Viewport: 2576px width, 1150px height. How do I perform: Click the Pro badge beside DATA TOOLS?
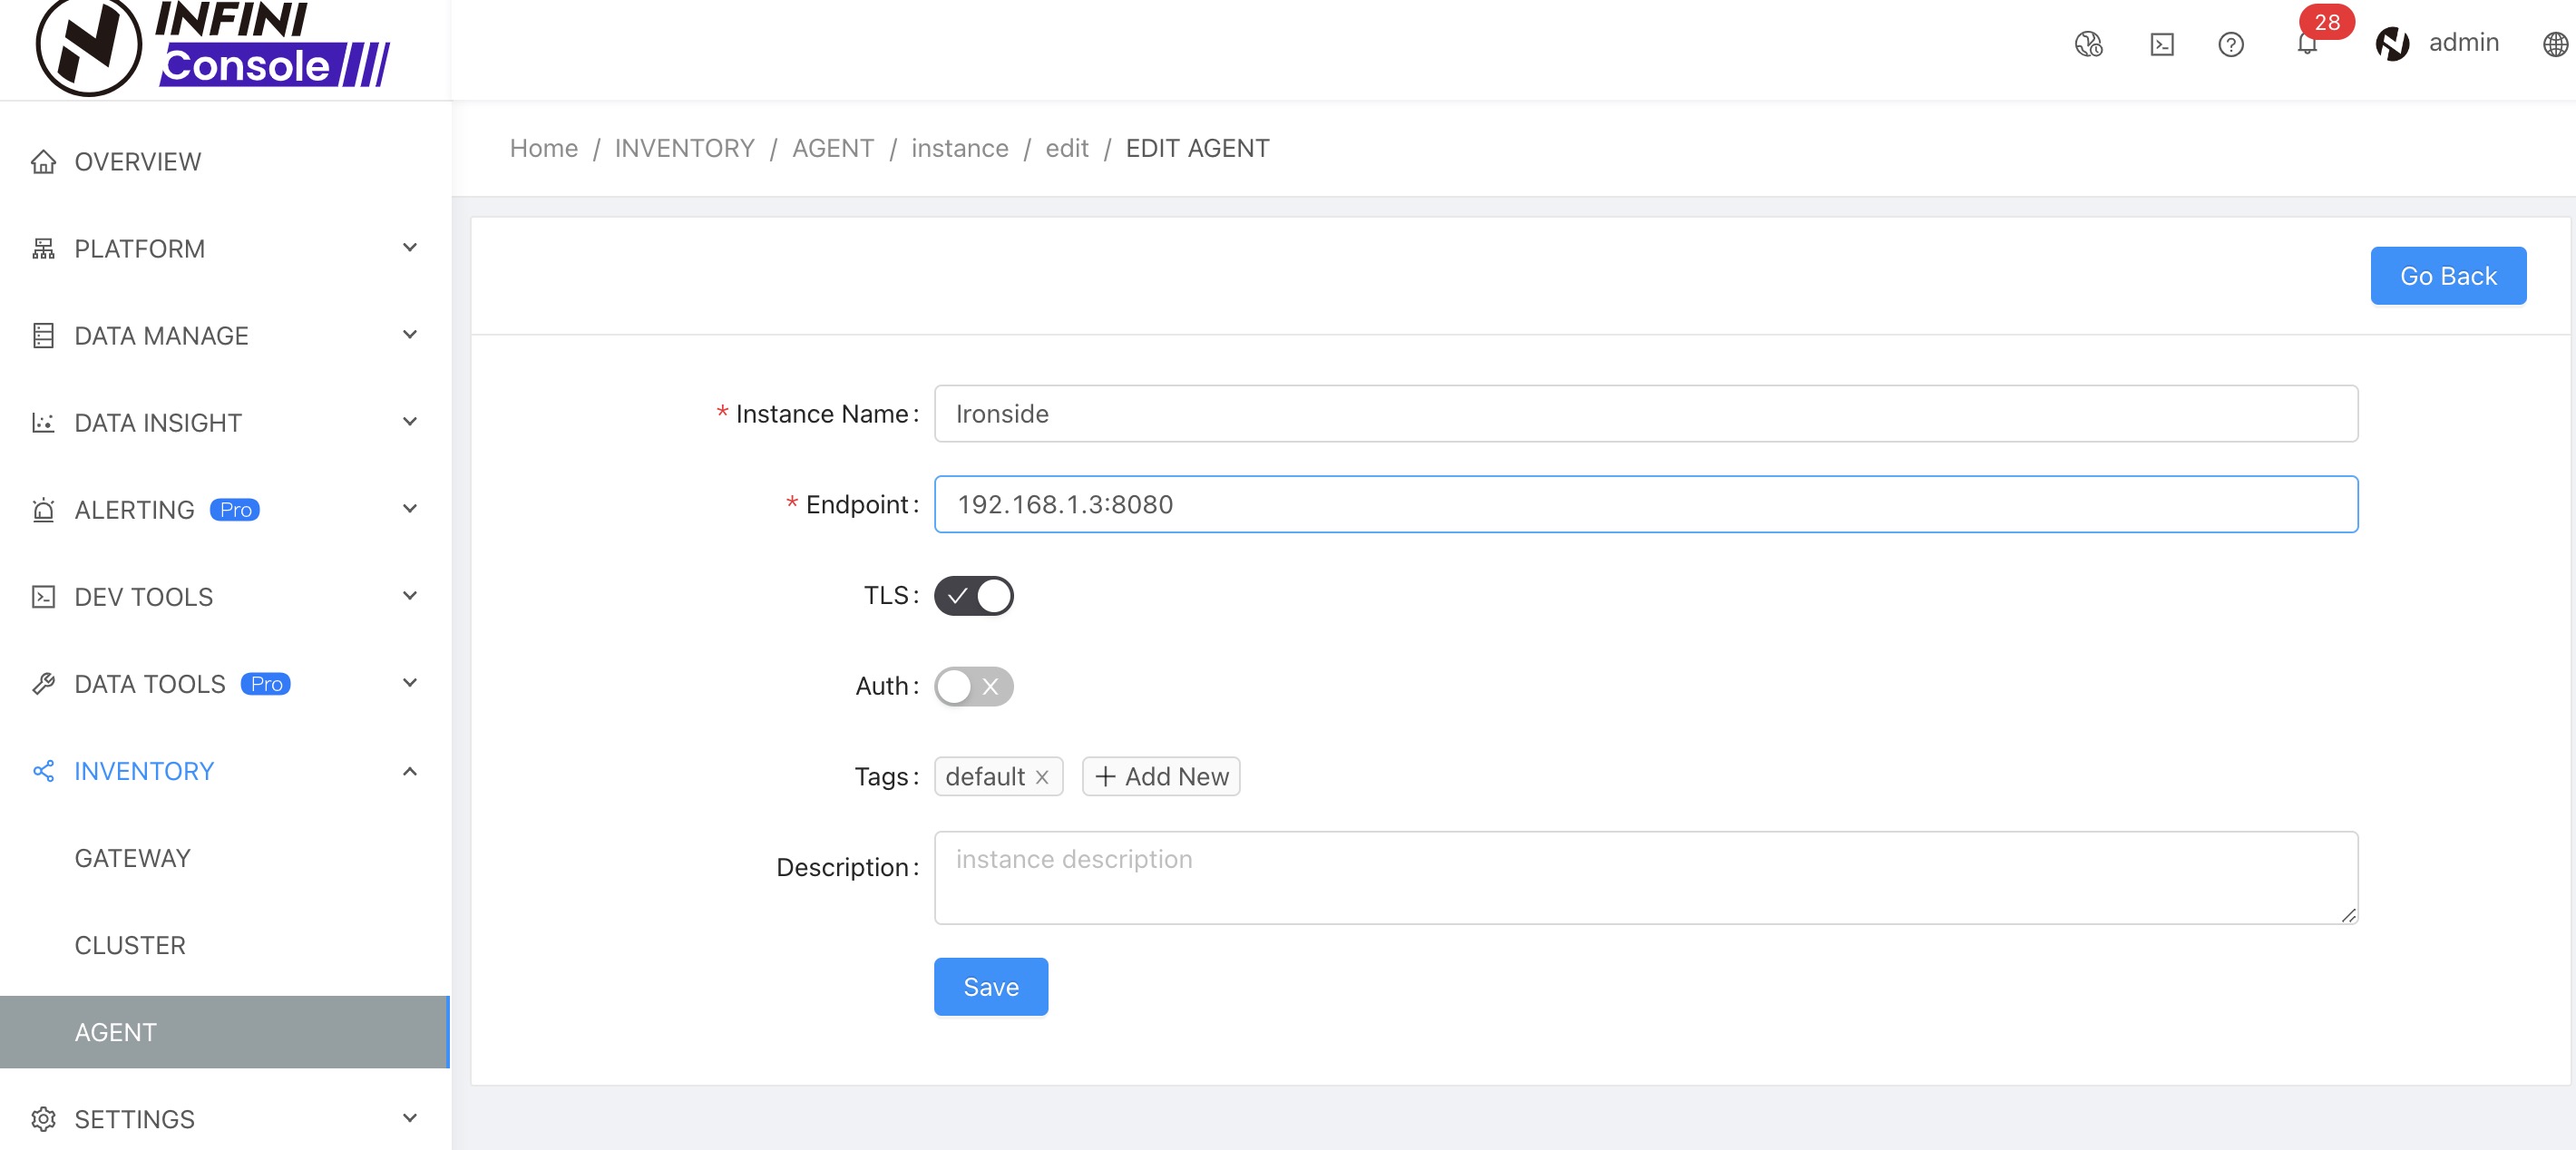[x=266, y=684]
